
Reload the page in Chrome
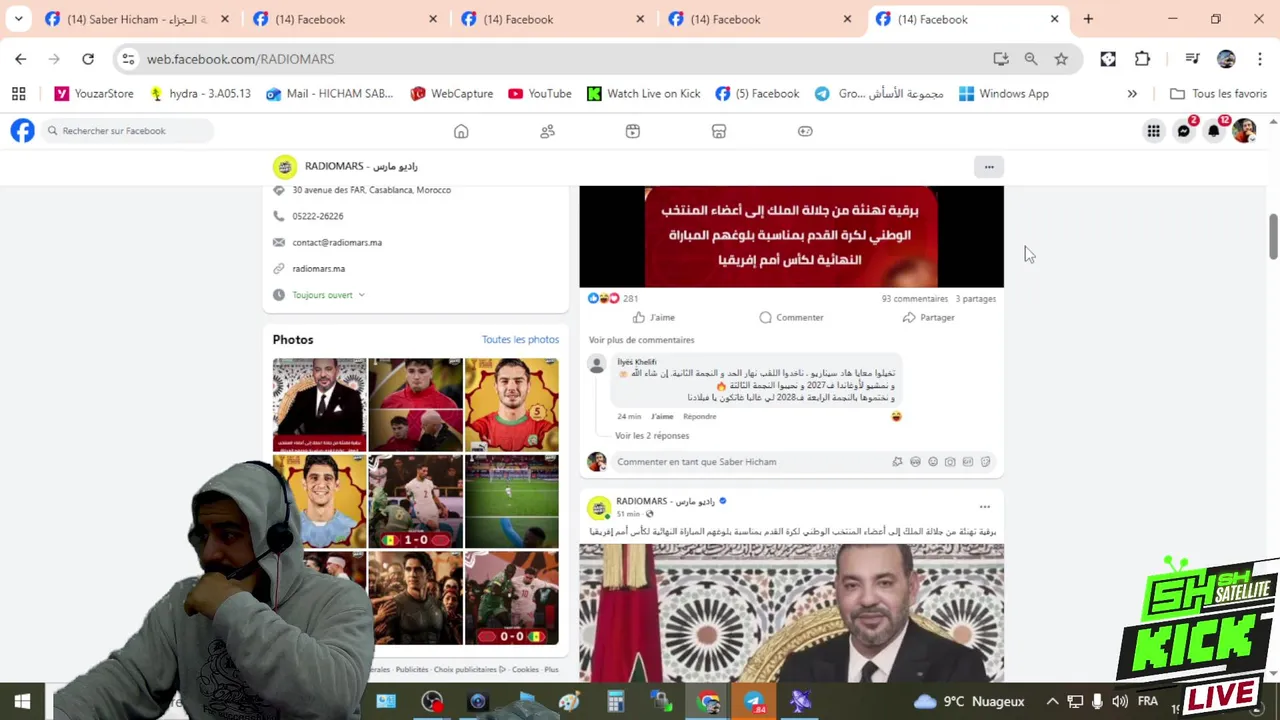click(88, 59)
